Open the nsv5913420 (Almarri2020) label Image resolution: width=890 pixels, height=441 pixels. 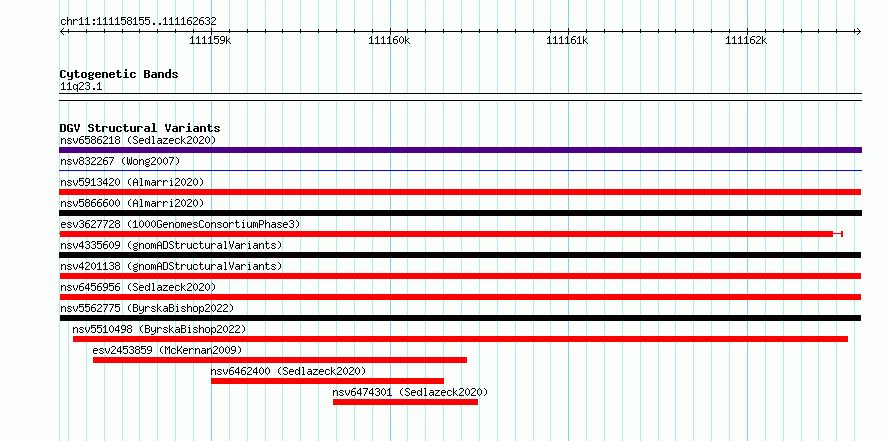[x=132, y=182]
